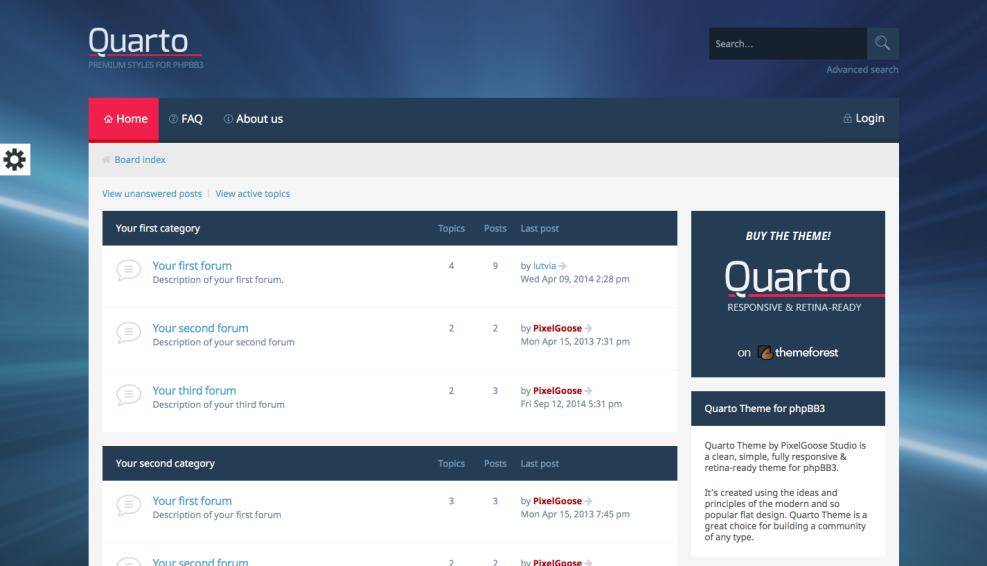Click speech bubble icon for Your second forum in first category
This screenshot has width=987, height=566.
(x=128, y=333)
